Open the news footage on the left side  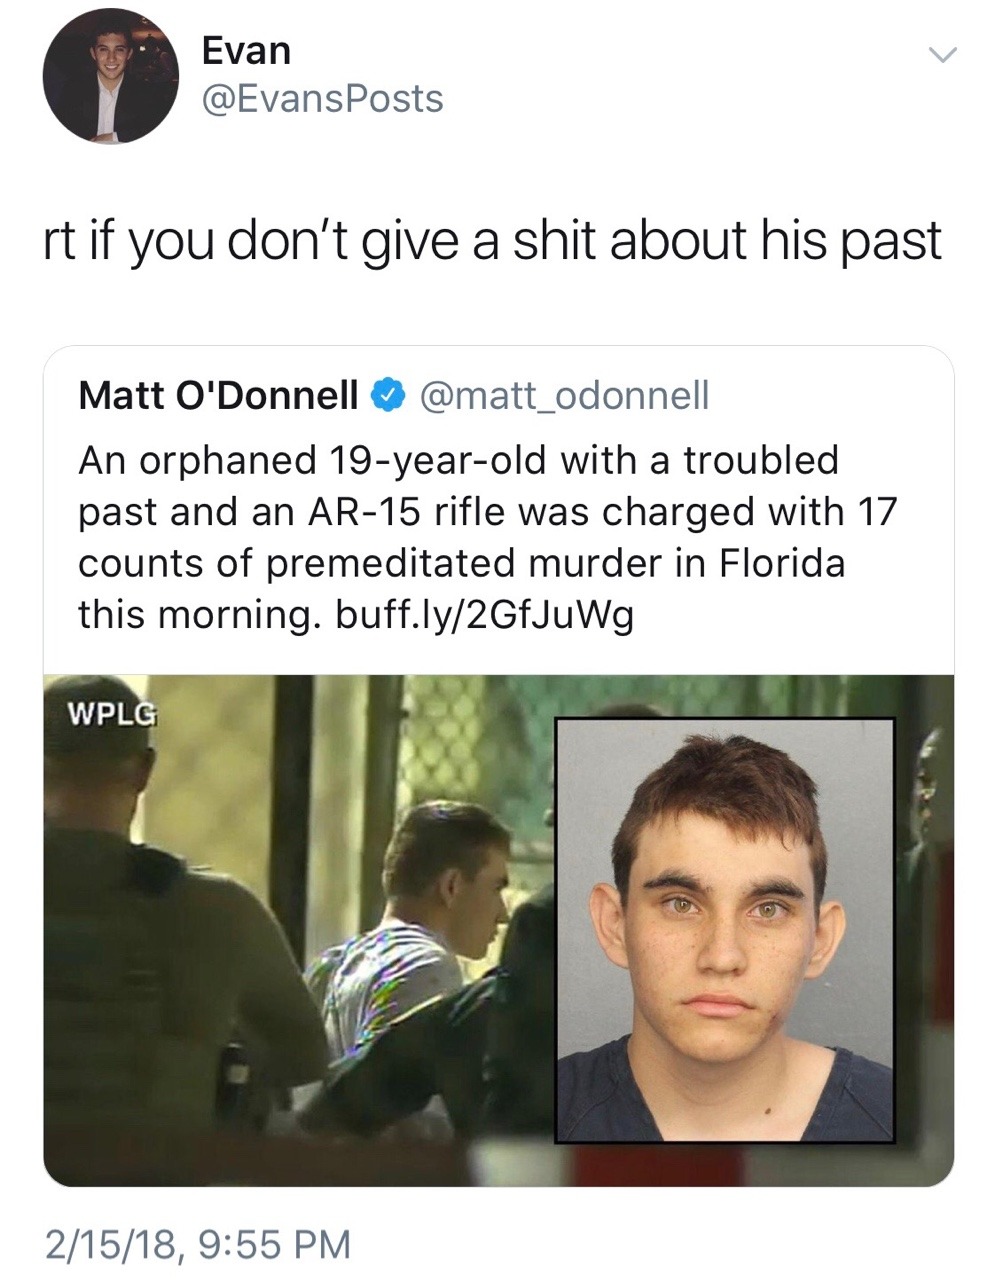point(299,930)
